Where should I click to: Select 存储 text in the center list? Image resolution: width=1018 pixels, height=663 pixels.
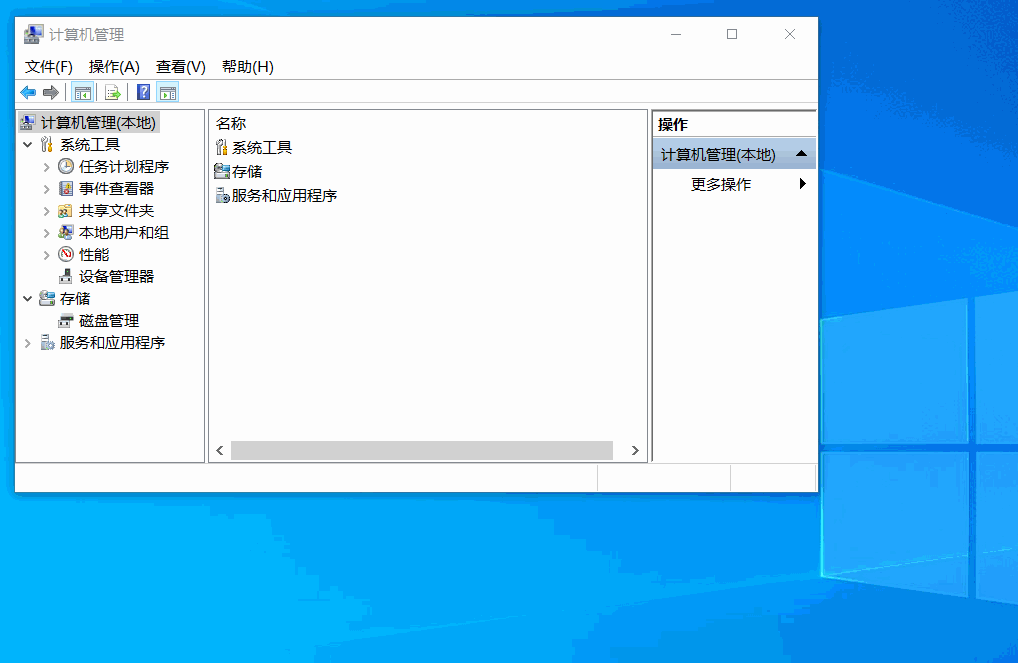[x=247, y=172]
